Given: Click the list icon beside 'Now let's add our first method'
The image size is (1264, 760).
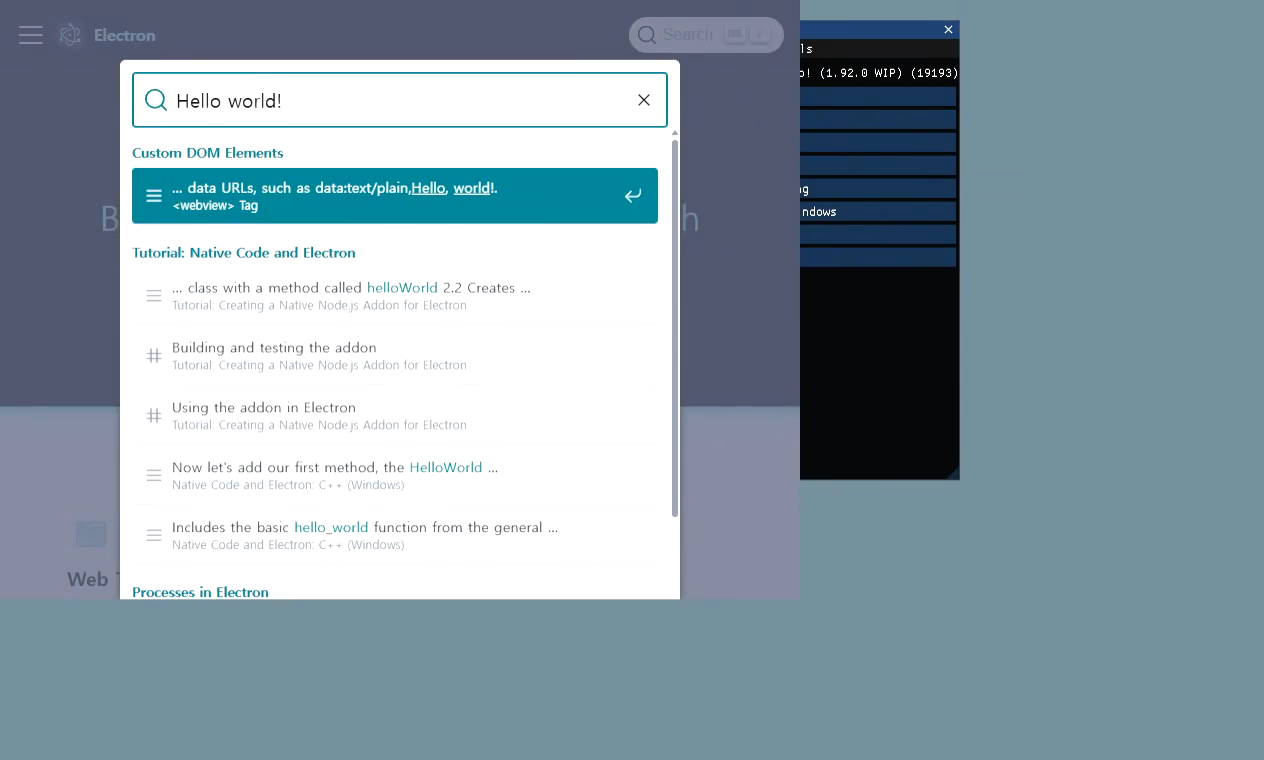Looking at the screenshot, I should coord(154,476).
